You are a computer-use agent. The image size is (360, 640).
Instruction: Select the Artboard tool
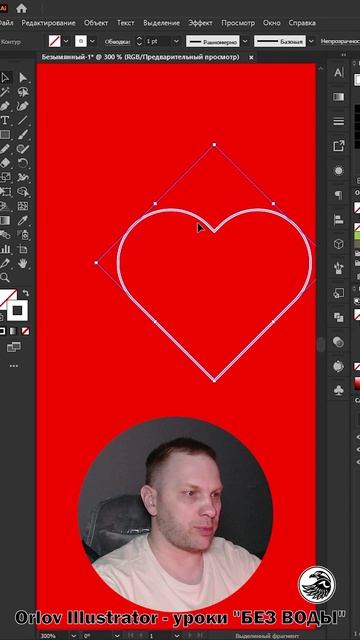pyautogui.click(x=23, y=249)
